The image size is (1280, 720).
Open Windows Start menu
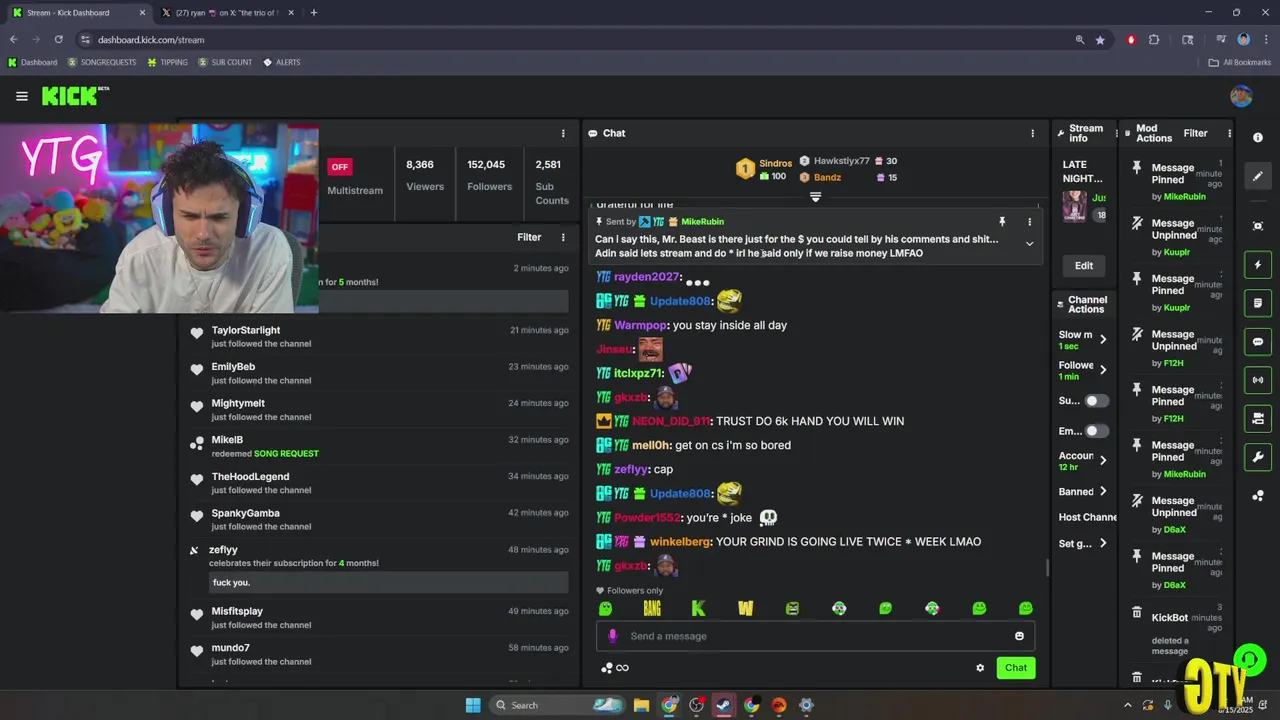coord(473,705)
